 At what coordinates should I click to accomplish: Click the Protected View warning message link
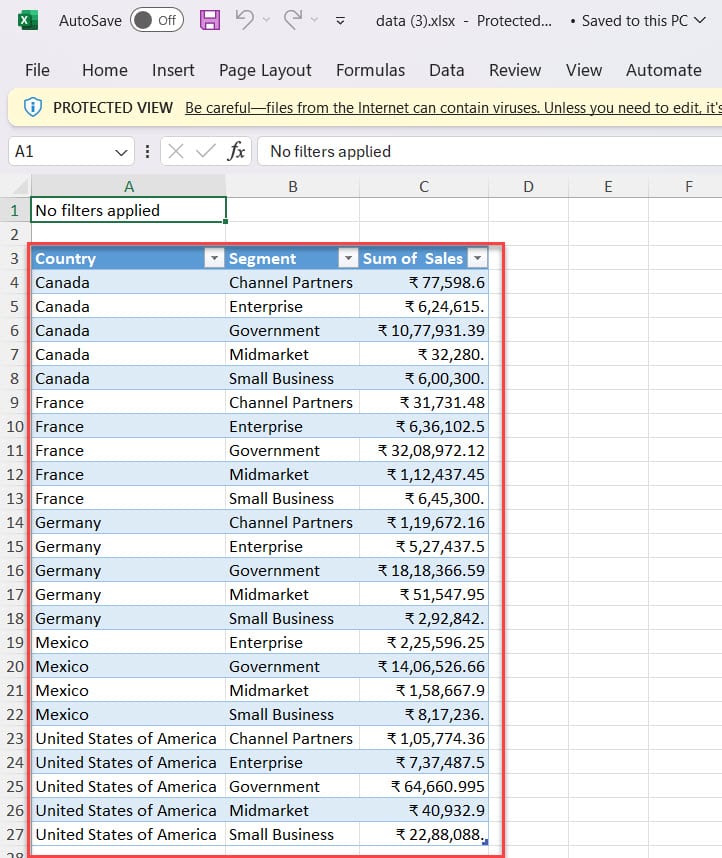click(453, 108)
